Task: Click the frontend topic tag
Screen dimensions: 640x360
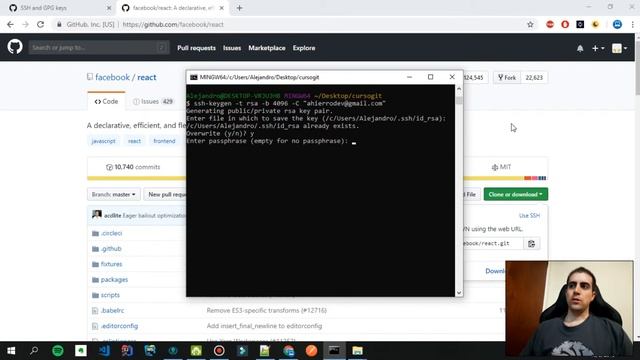Action: [x=164, y=141]
